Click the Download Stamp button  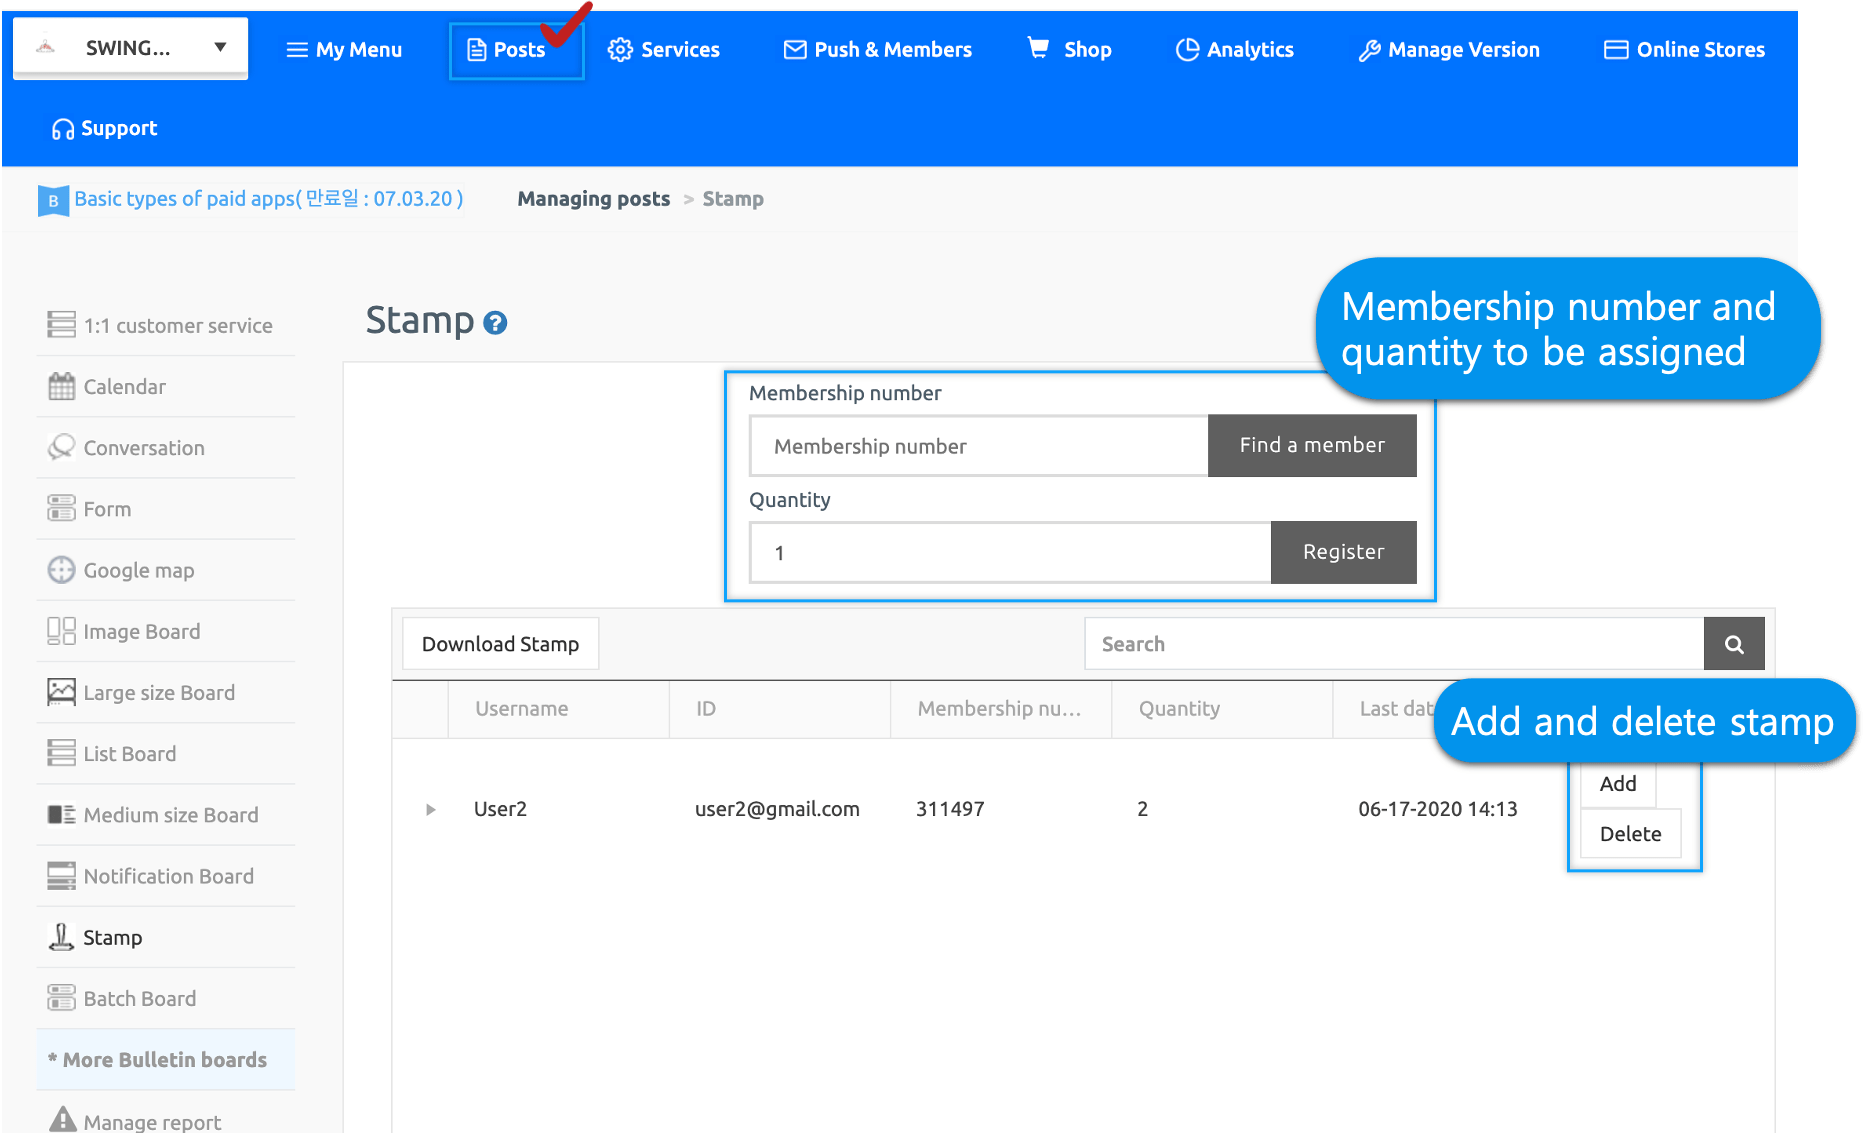[500, 644]
